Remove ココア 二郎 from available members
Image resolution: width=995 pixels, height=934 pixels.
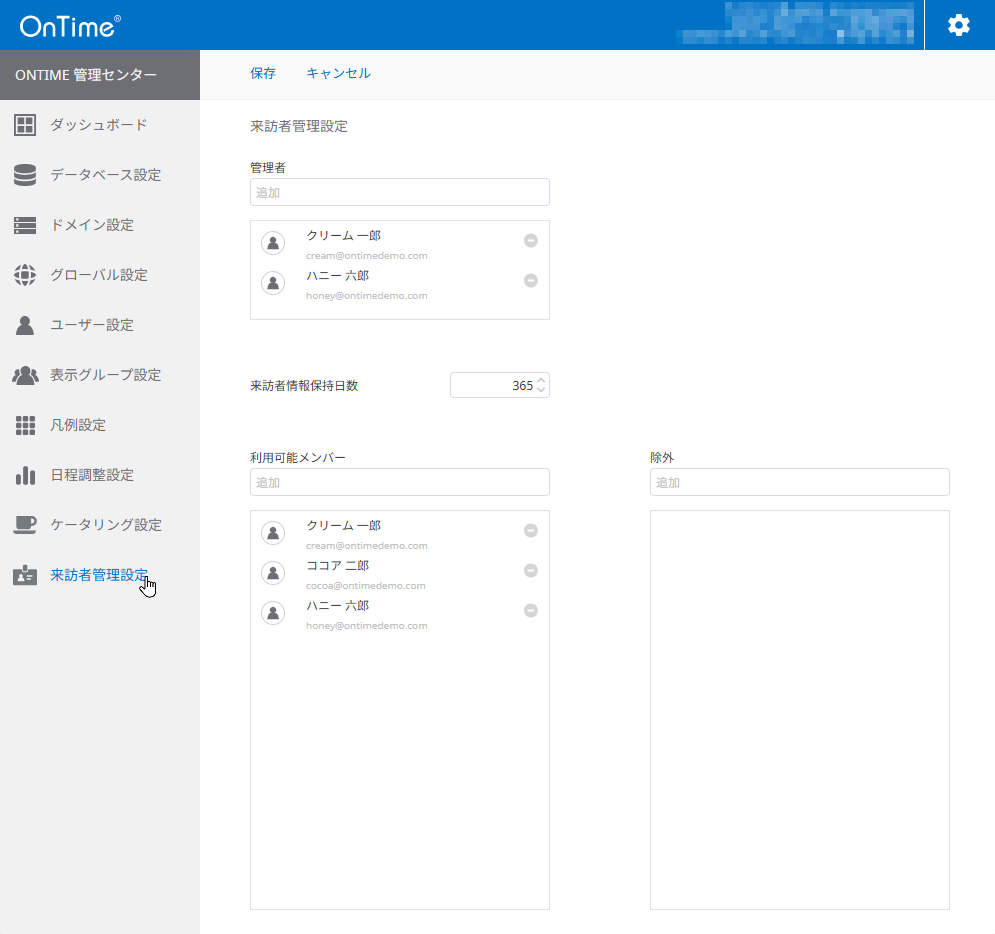[x=530, y=570]
